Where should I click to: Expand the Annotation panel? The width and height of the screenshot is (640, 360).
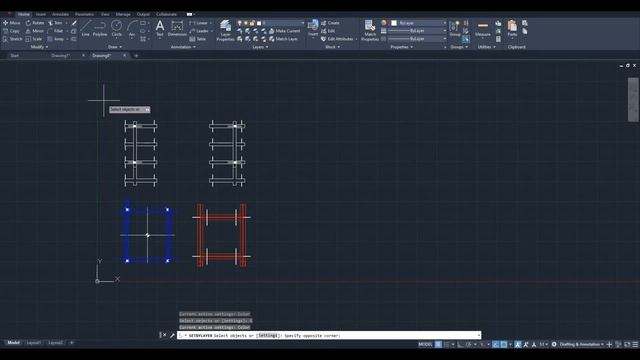tap(183, 47)
